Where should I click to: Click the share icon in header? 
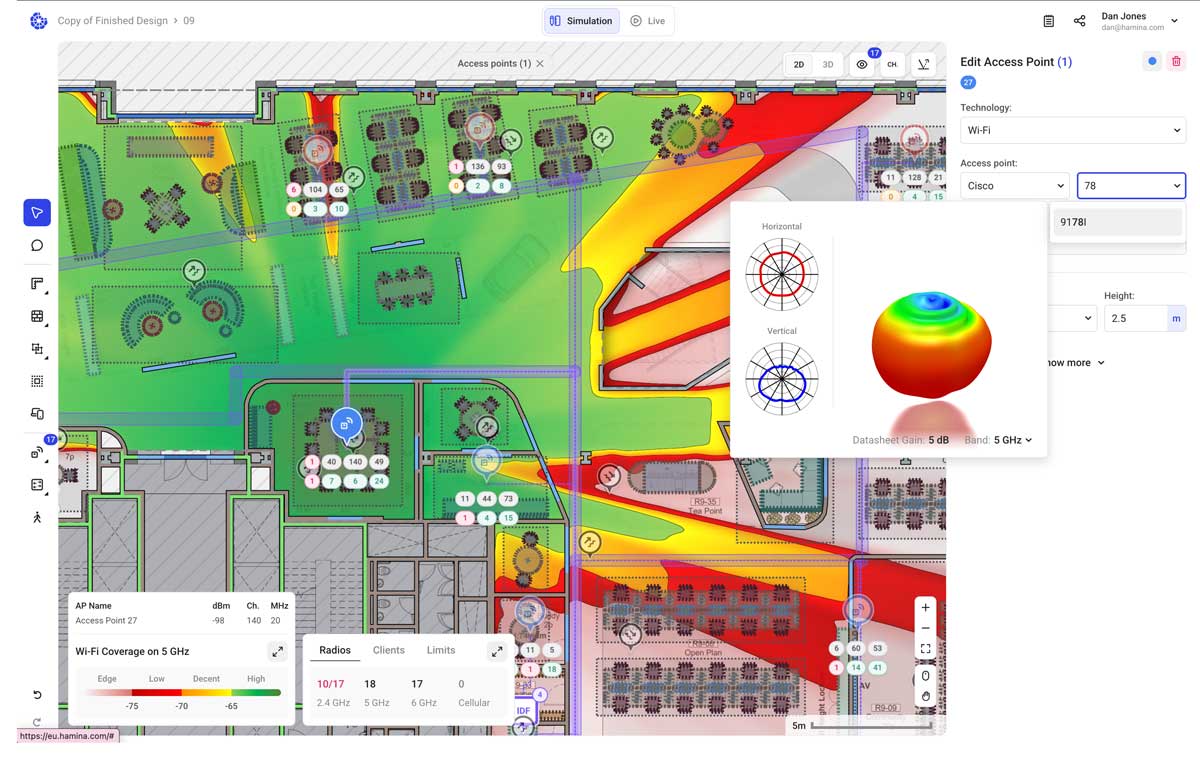[x=1079, y=21]
